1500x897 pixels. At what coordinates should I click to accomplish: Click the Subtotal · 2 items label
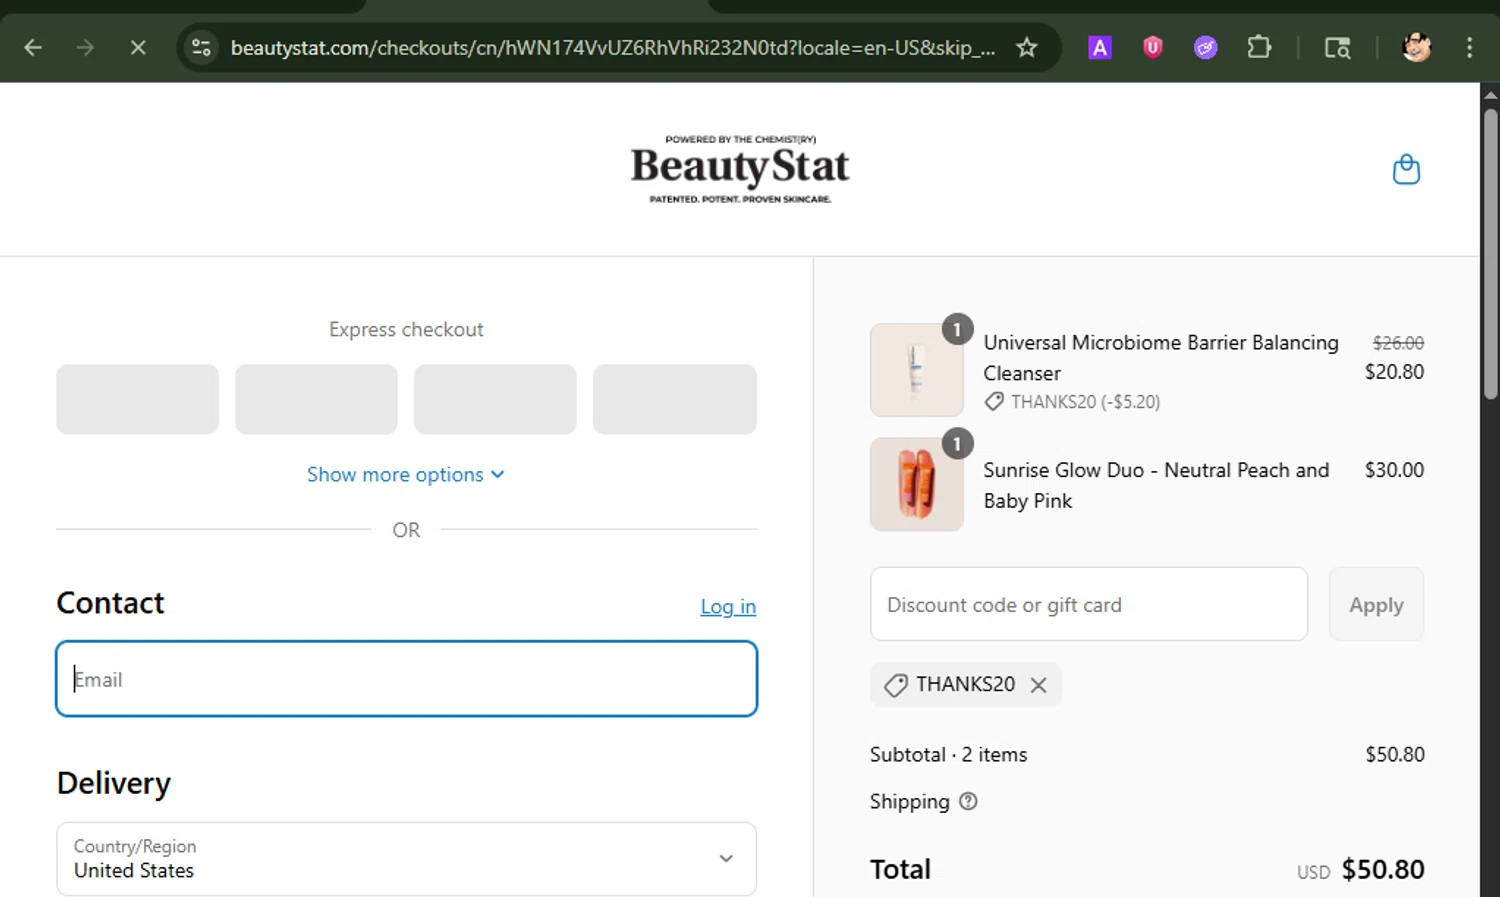pos(948,755)
